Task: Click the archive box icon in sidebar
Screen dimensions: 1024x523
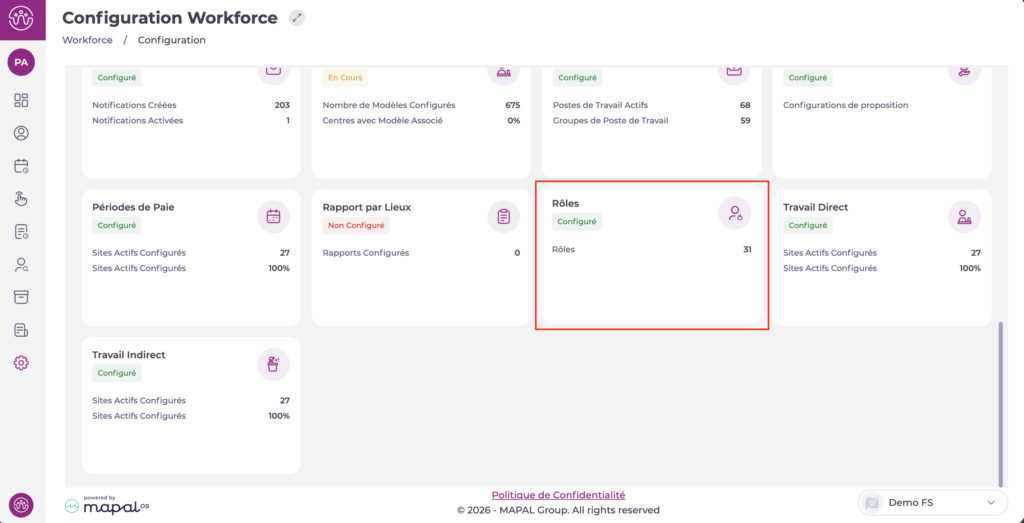Action: pyautogui.click(x=21, y=297)
